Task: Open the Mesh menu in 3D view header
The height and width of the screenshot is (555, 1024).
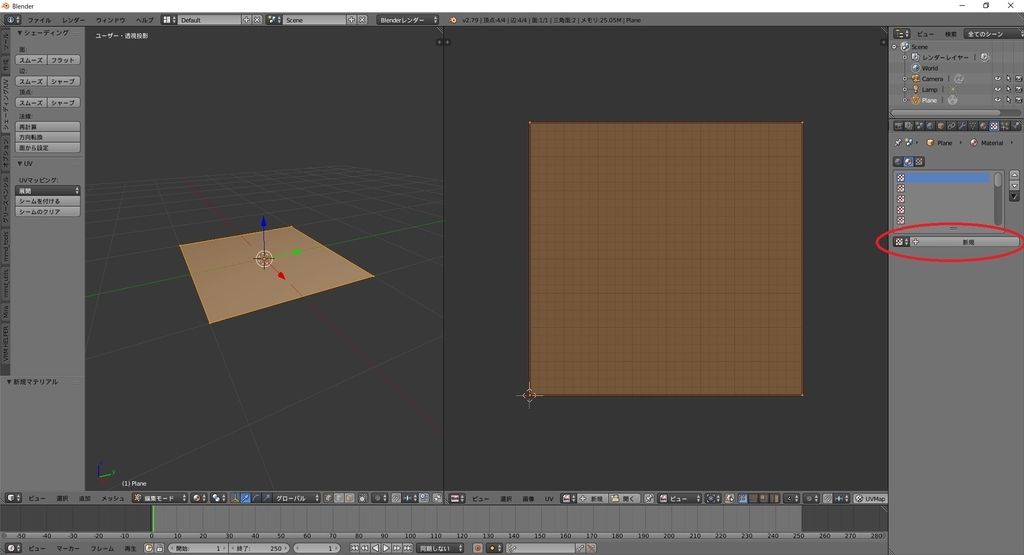Action: click(112, 498)
